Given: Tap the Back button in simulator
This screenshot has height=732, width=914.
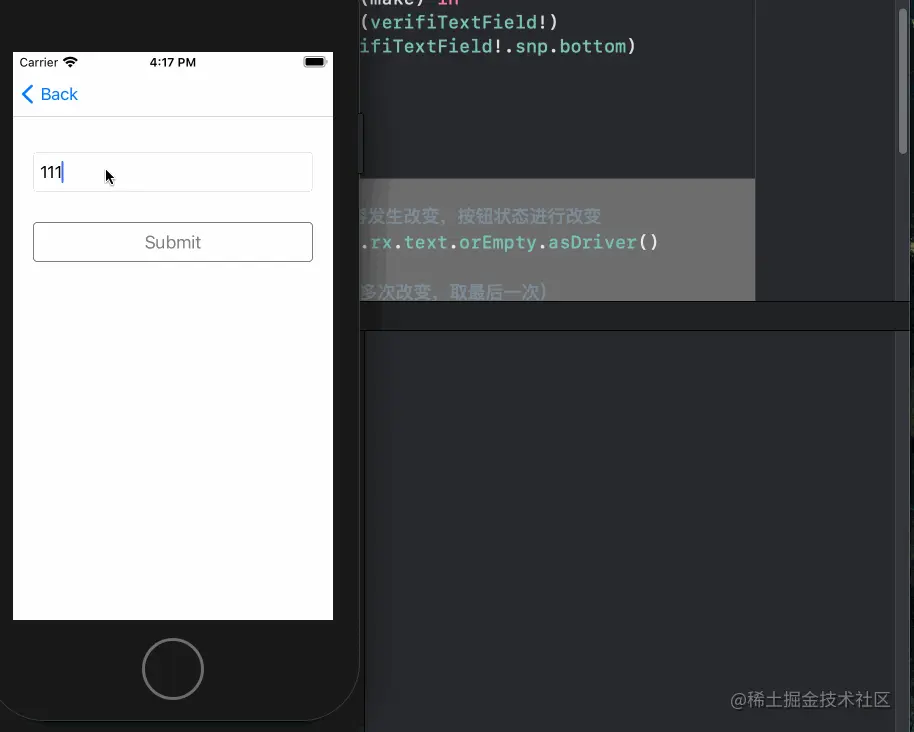Looking at the screenshot, I should coord(50,94).
